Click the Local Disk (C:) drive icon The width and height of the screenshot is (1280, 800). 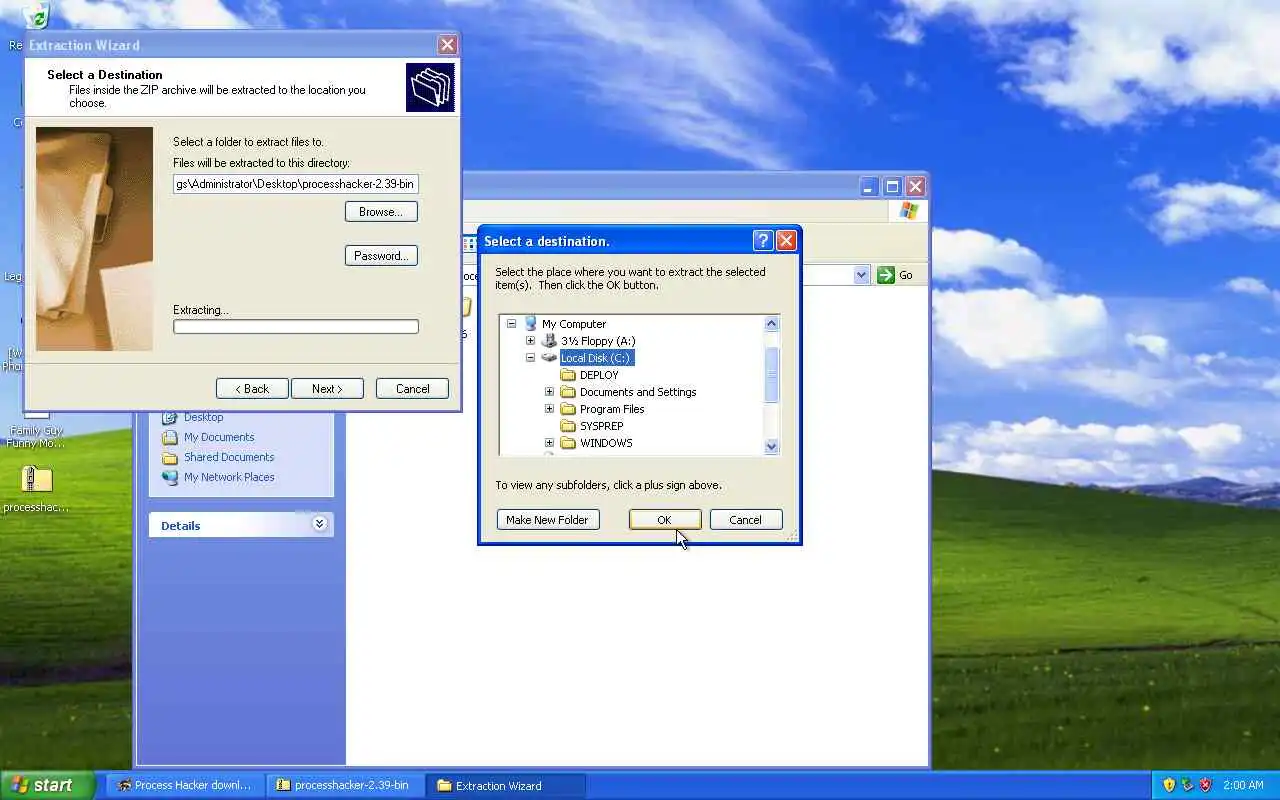(x=549, y=357)
